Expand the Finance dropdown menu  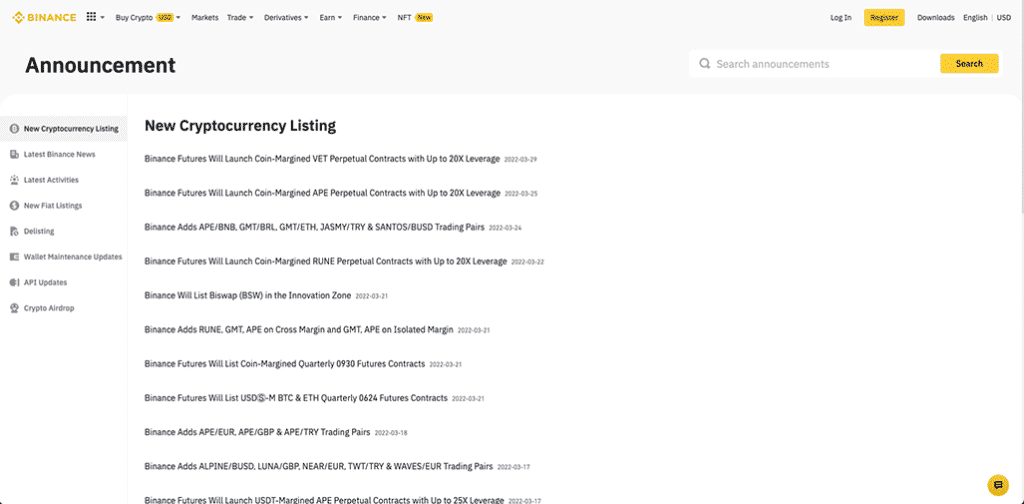pos(370,18)
